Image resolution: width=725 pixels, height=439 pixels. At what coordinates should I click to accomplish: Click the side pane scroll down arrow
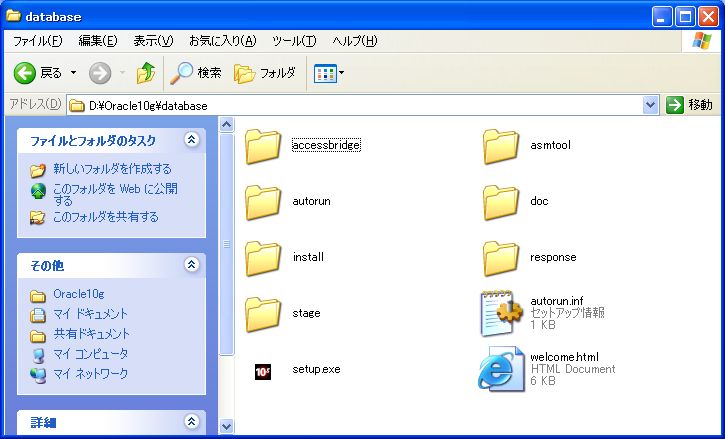tap(227, 426)
